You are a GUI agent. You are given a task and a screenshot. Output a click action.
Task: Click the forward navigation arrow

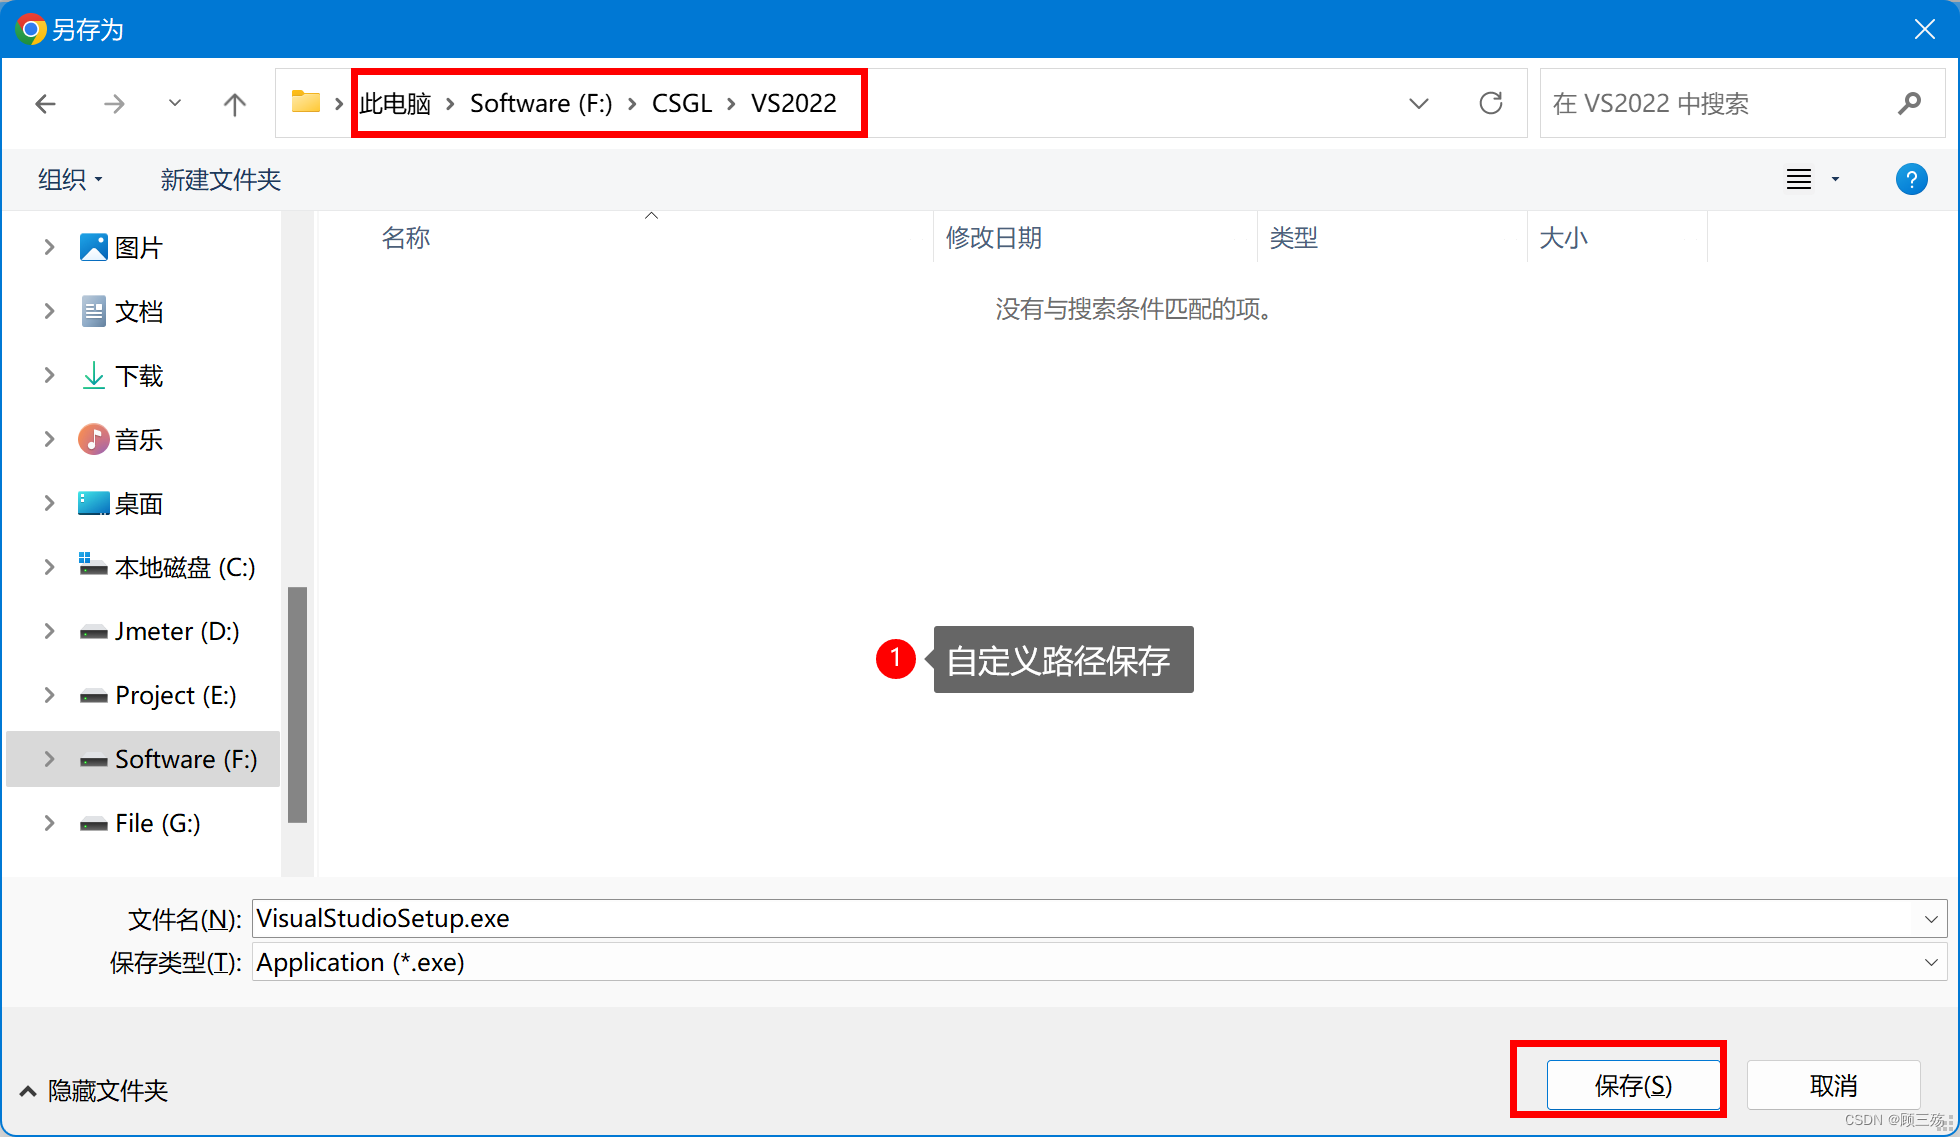114,103
